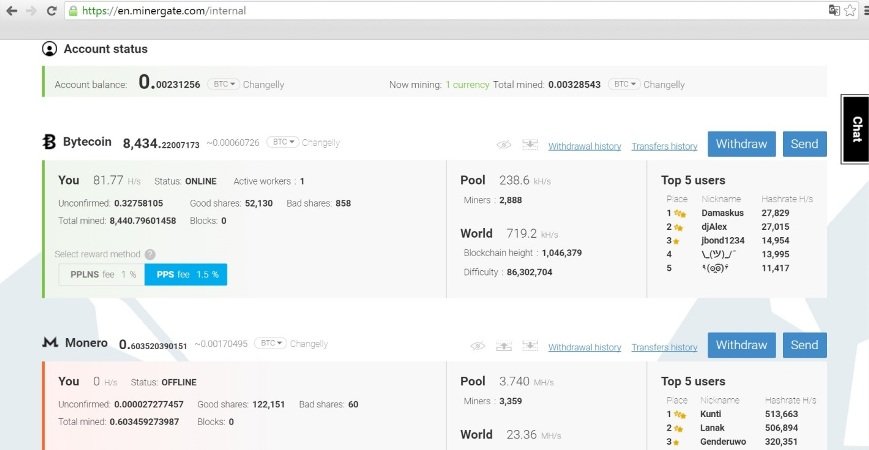Click the Changelly link next to account balance
The image size is (869, 450).
[x=263, y=85]
